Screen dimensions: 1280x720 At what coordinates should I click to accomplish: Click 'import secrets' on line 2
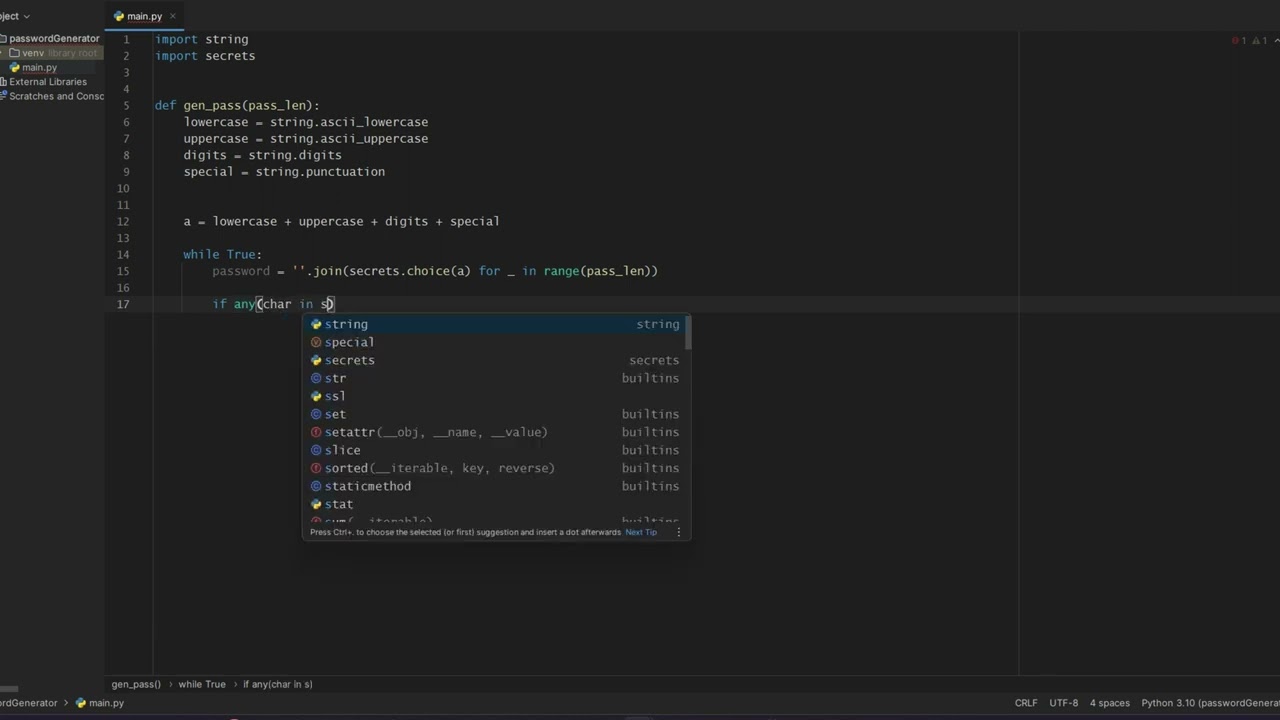coord(205,56)
